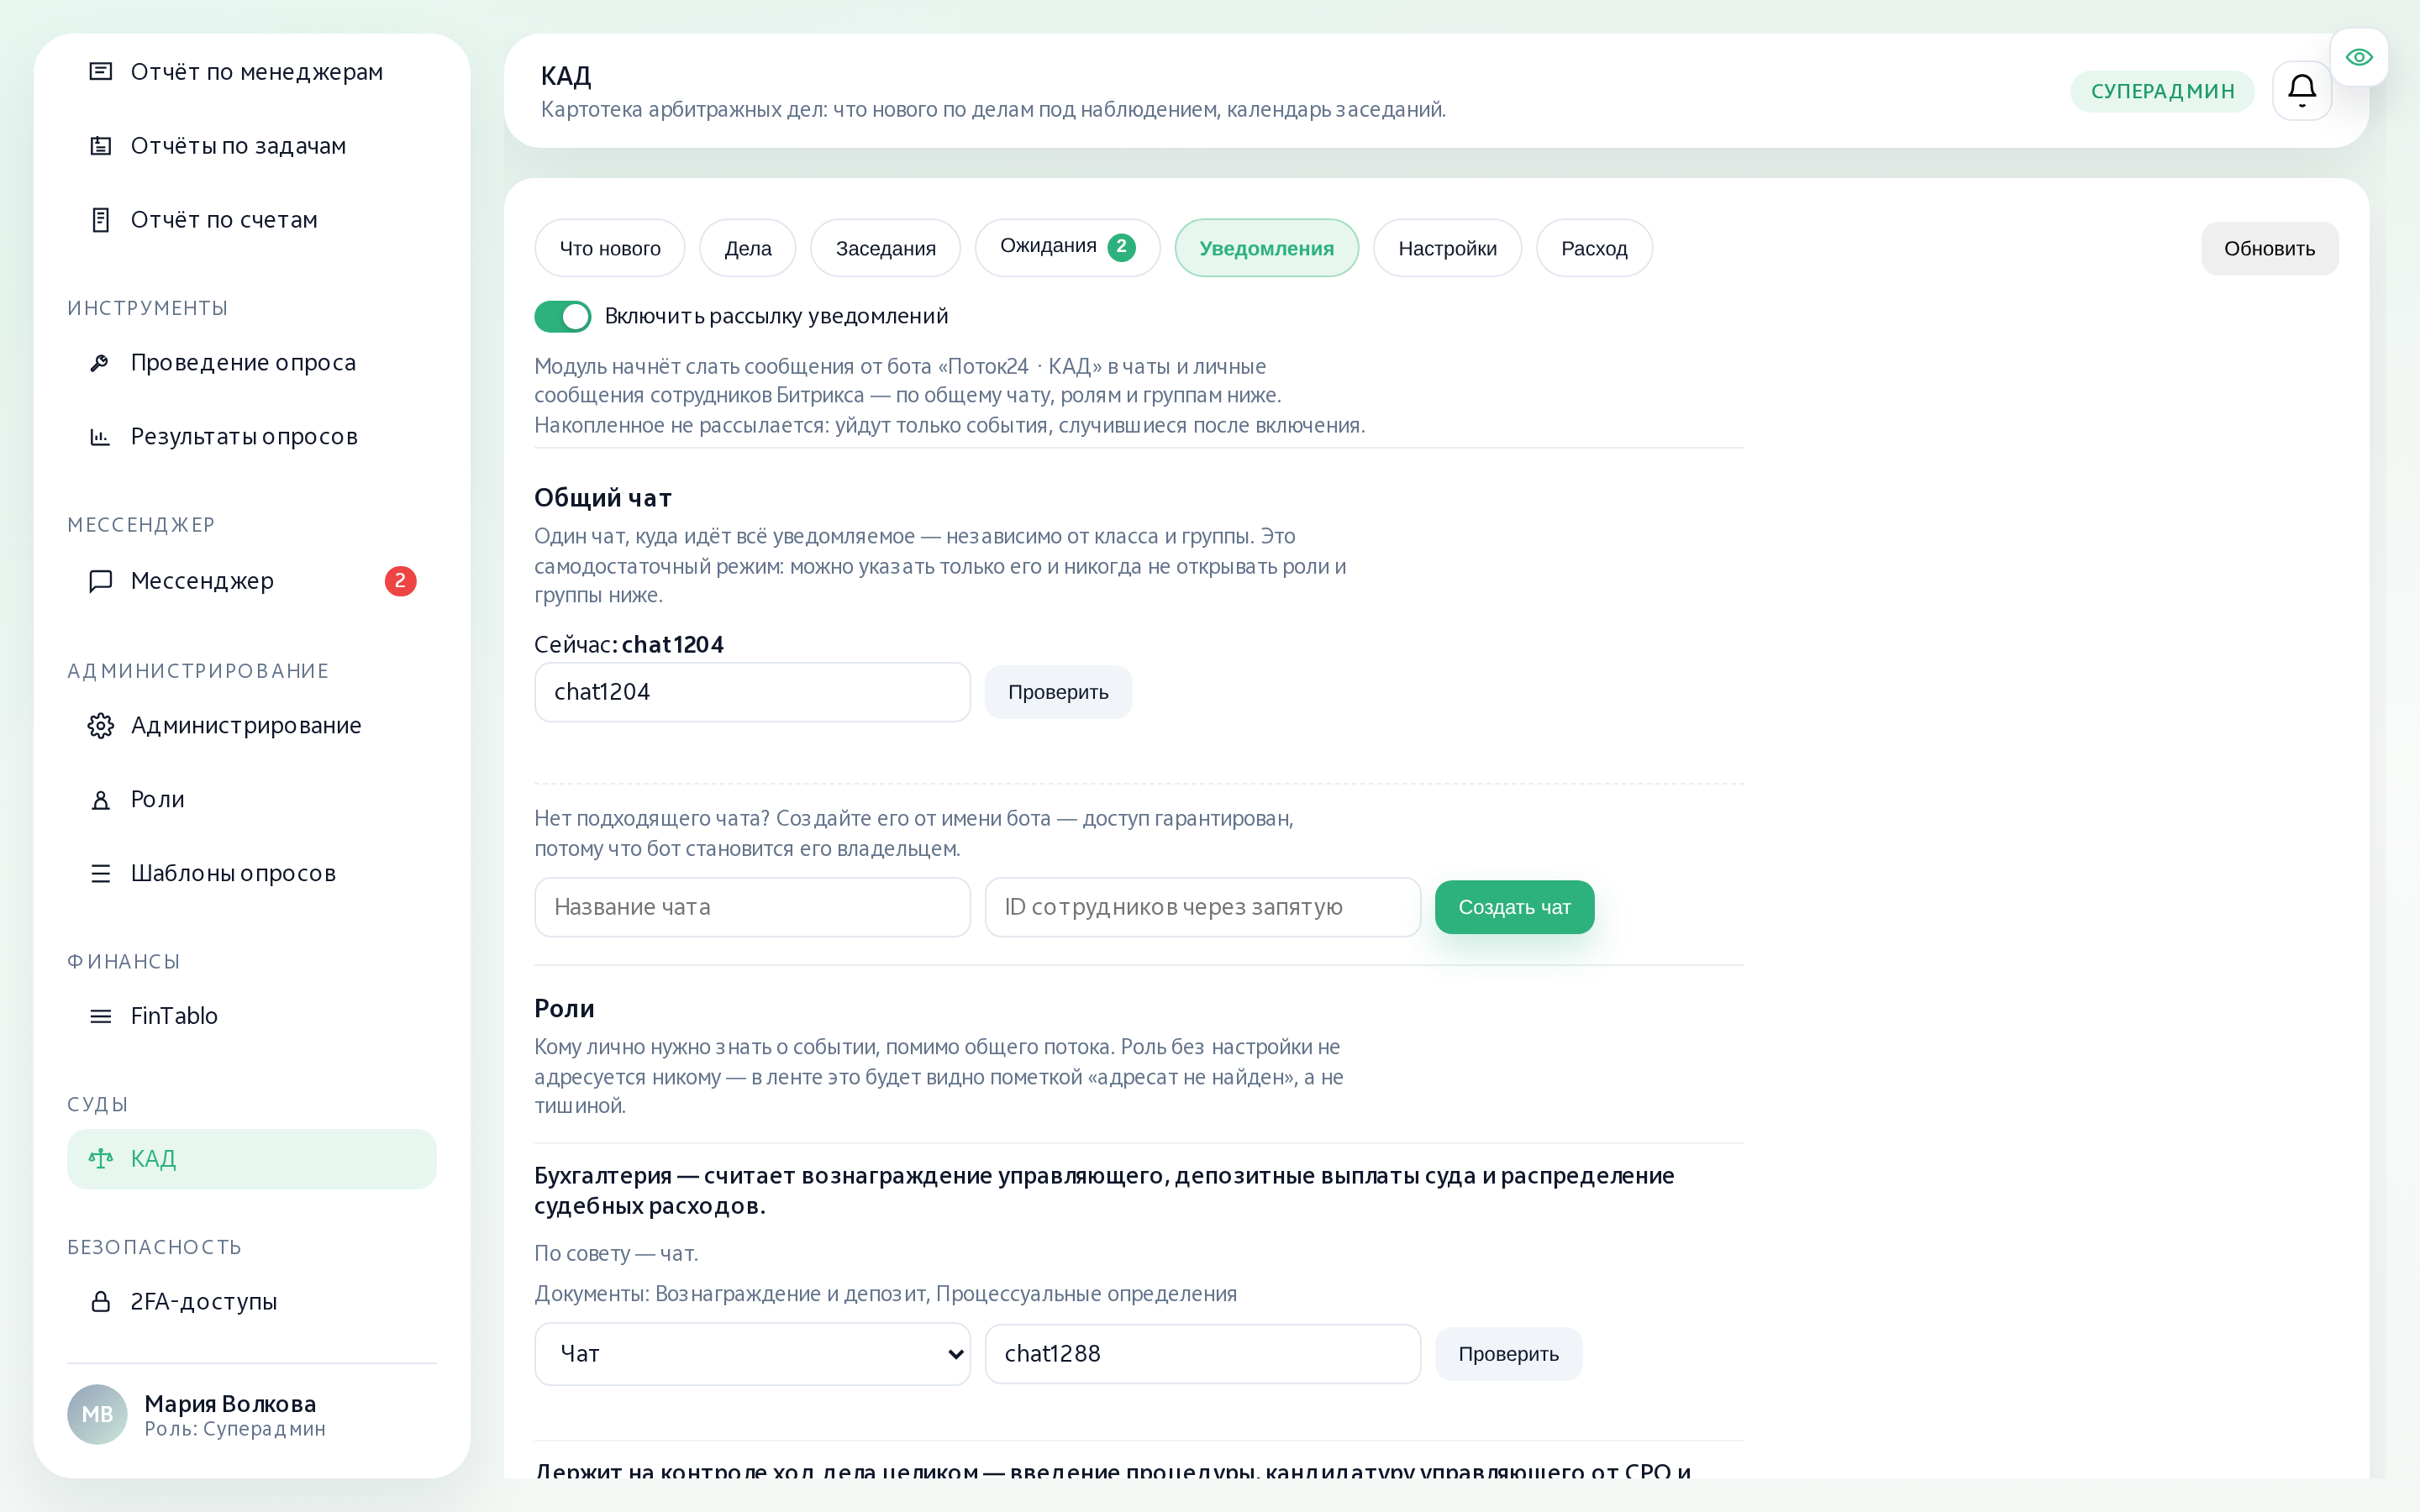The image size is (2420, 1512).
Task: Focus the Название чата input field
Action: pos(752,907)
